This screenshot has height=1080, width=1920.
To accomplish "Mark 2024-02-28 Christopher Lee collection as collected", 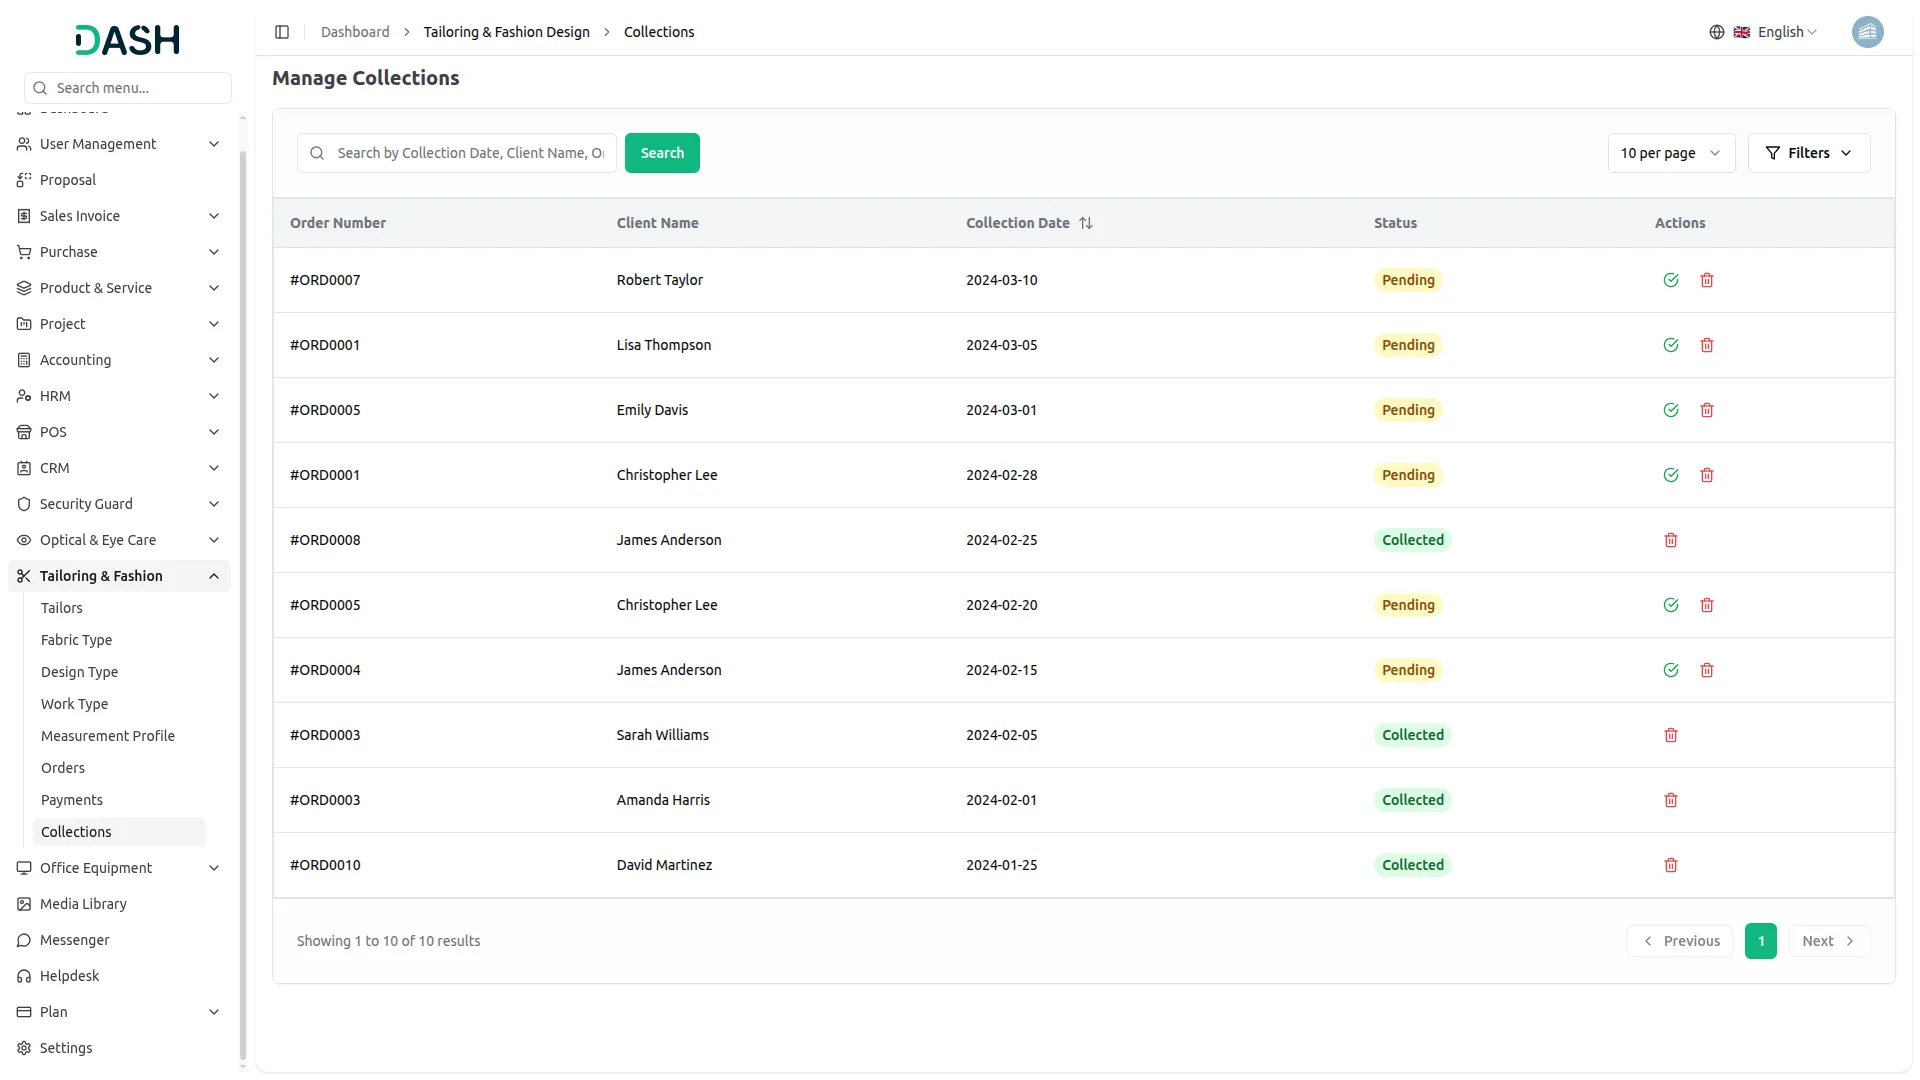I will tap(1671, 475).
